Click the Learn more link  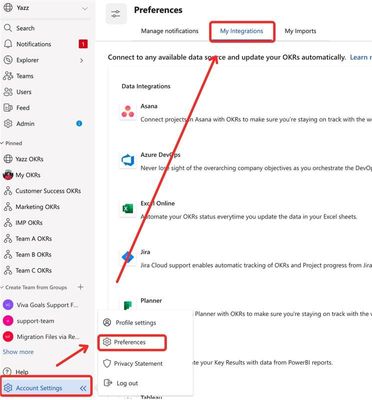[x=361, y=57]
